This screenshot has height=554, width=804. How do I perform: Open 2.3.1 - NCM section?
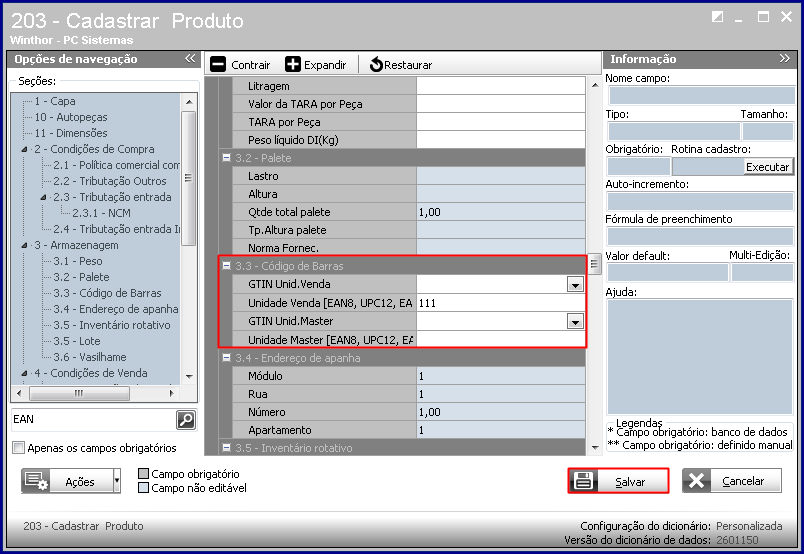[101, 213]
